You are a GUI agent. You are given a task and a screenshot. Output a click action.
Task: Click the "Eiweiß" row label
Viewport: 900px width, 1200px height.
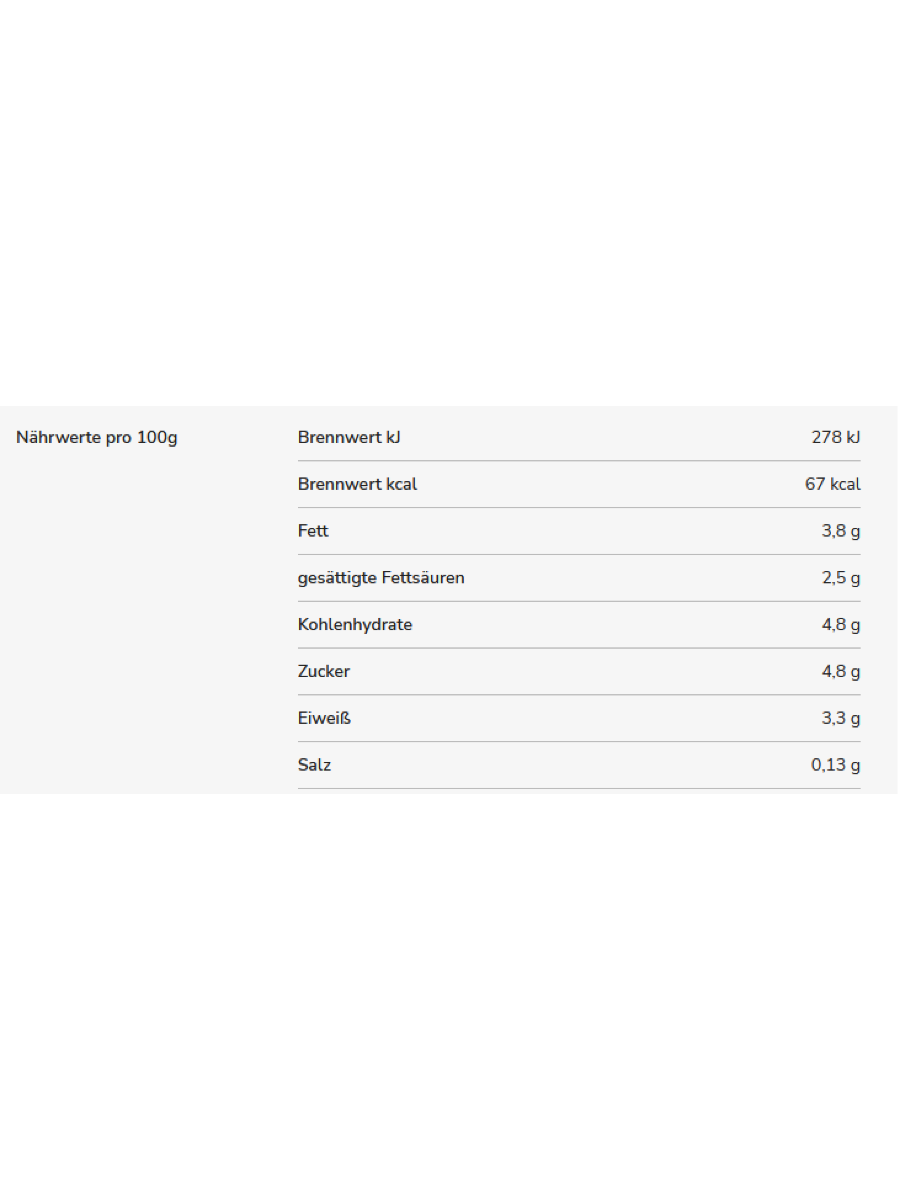pos(324,718)
